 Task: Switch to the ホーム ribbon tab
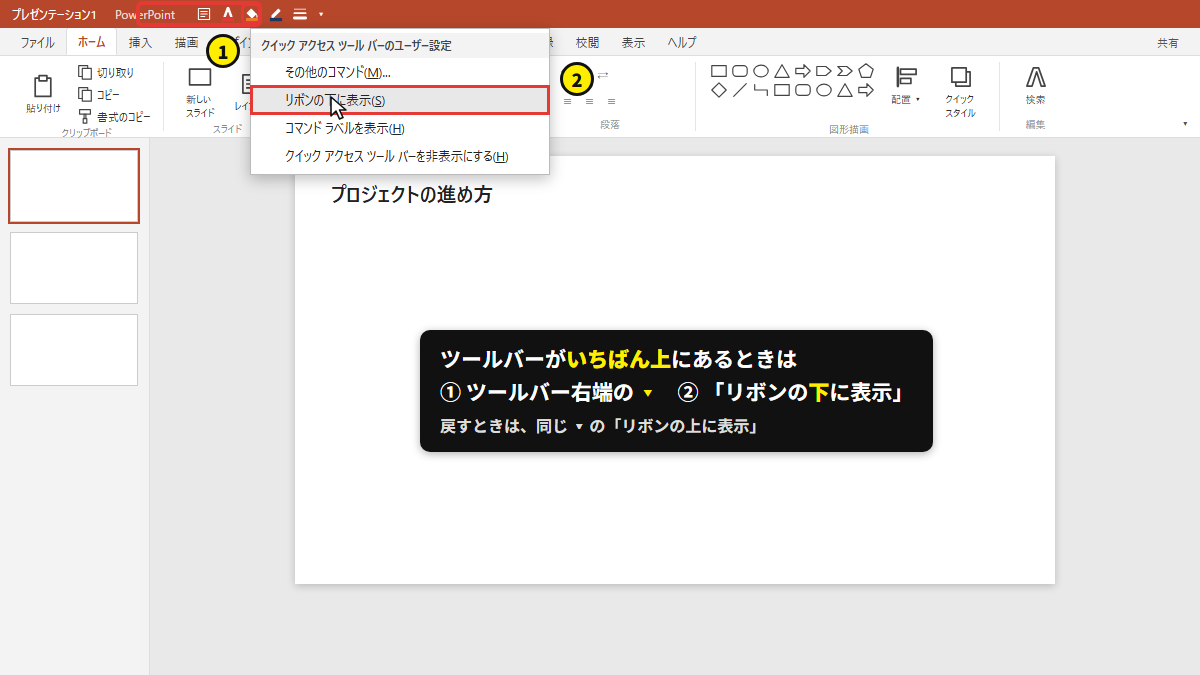[x=91, y=43]
